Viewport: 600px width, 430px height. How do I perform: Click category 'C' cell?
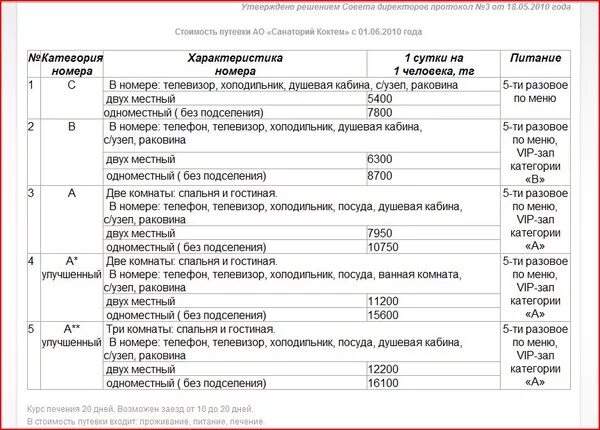pyautogui.click(x=72, y=98)
